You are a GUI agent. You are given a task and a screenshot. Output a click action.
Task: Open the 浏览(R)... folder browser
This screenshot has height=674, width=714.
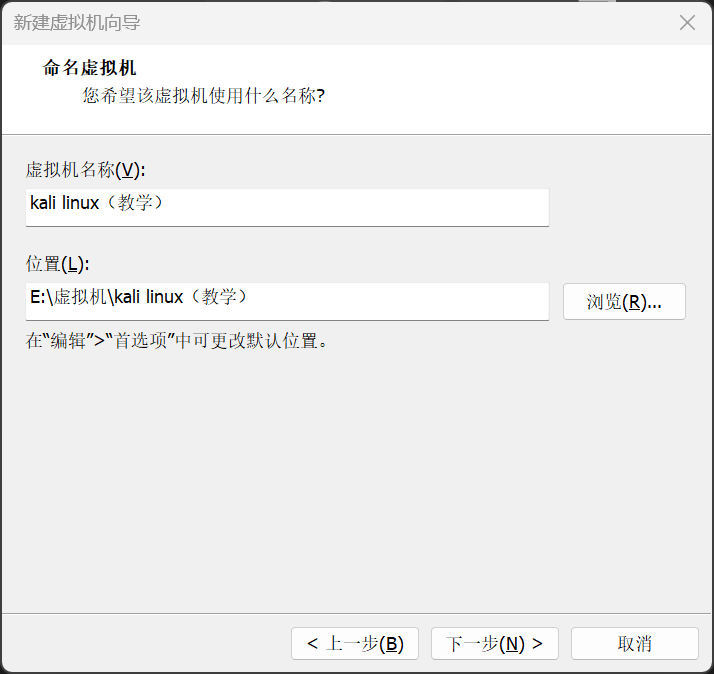click(624, 301)
